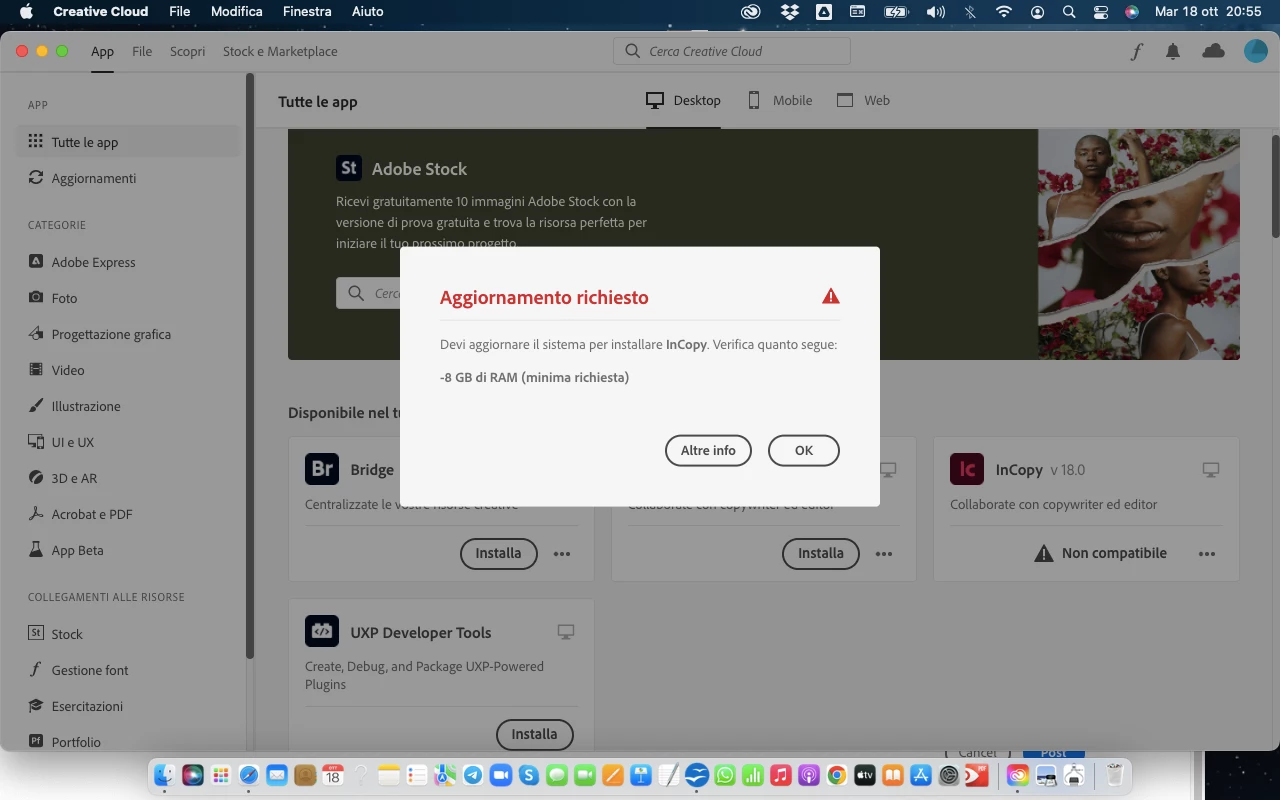Open Finder from the Dock
The image size is (1280, 800).
(x=165, y=775)
